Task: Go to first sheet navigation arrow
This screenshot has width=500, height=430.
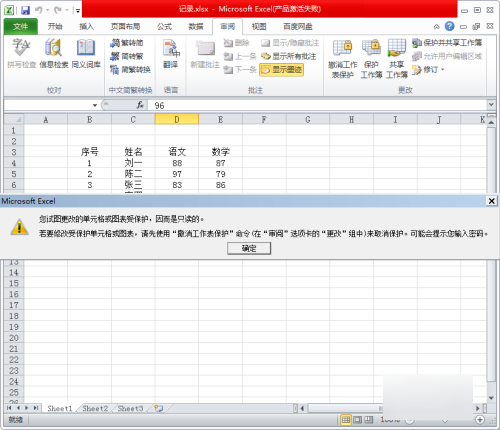Action: pyautogui.click(x=9, y=408)
